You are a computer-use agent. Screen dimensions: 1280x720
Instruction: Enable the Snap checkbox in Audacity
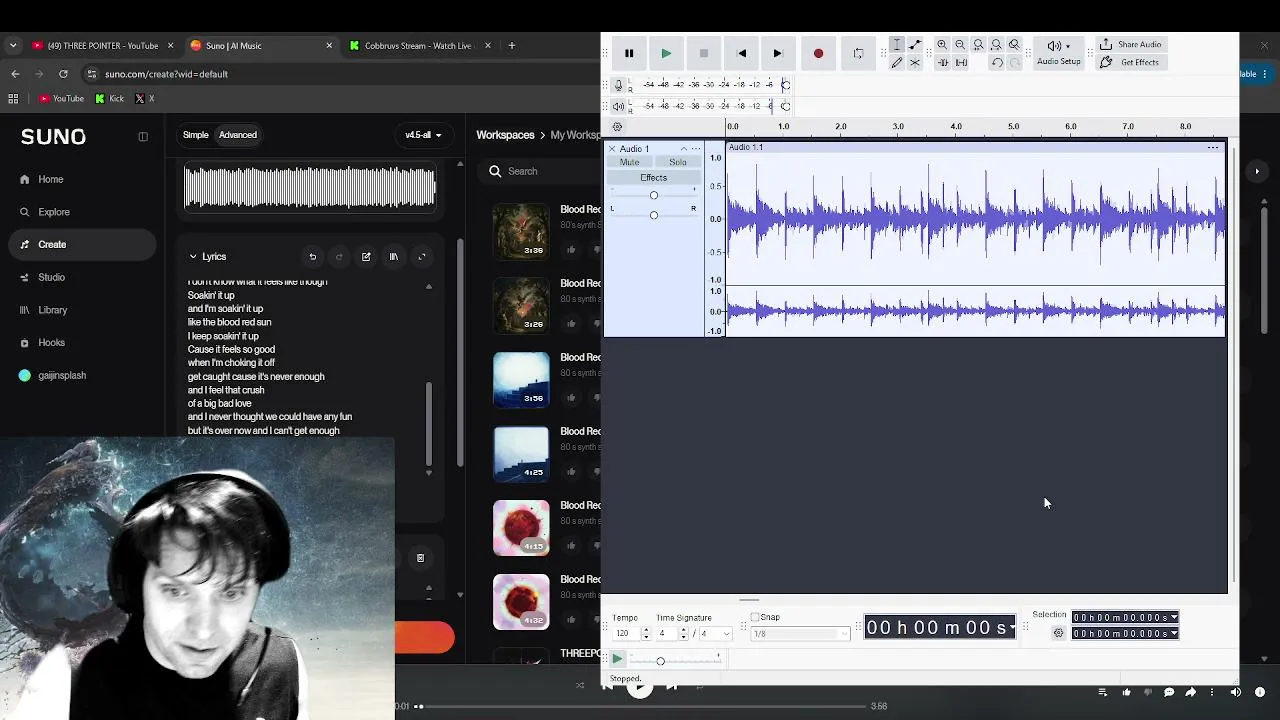(755, 617)
